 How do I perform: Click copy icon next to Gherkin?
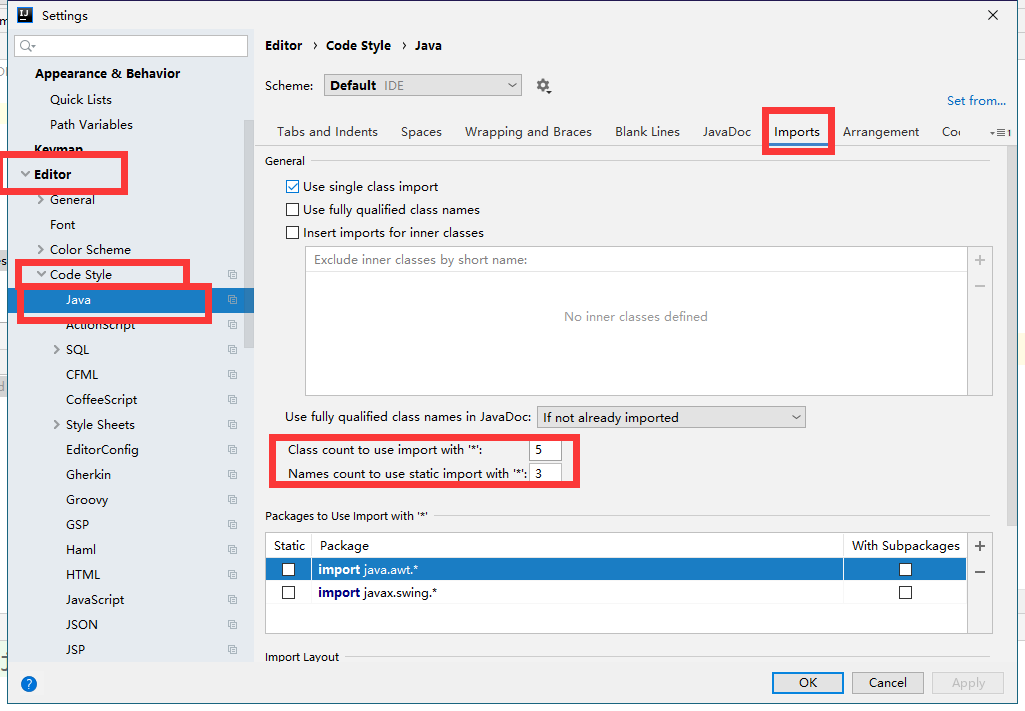click(x=232, y=474)
